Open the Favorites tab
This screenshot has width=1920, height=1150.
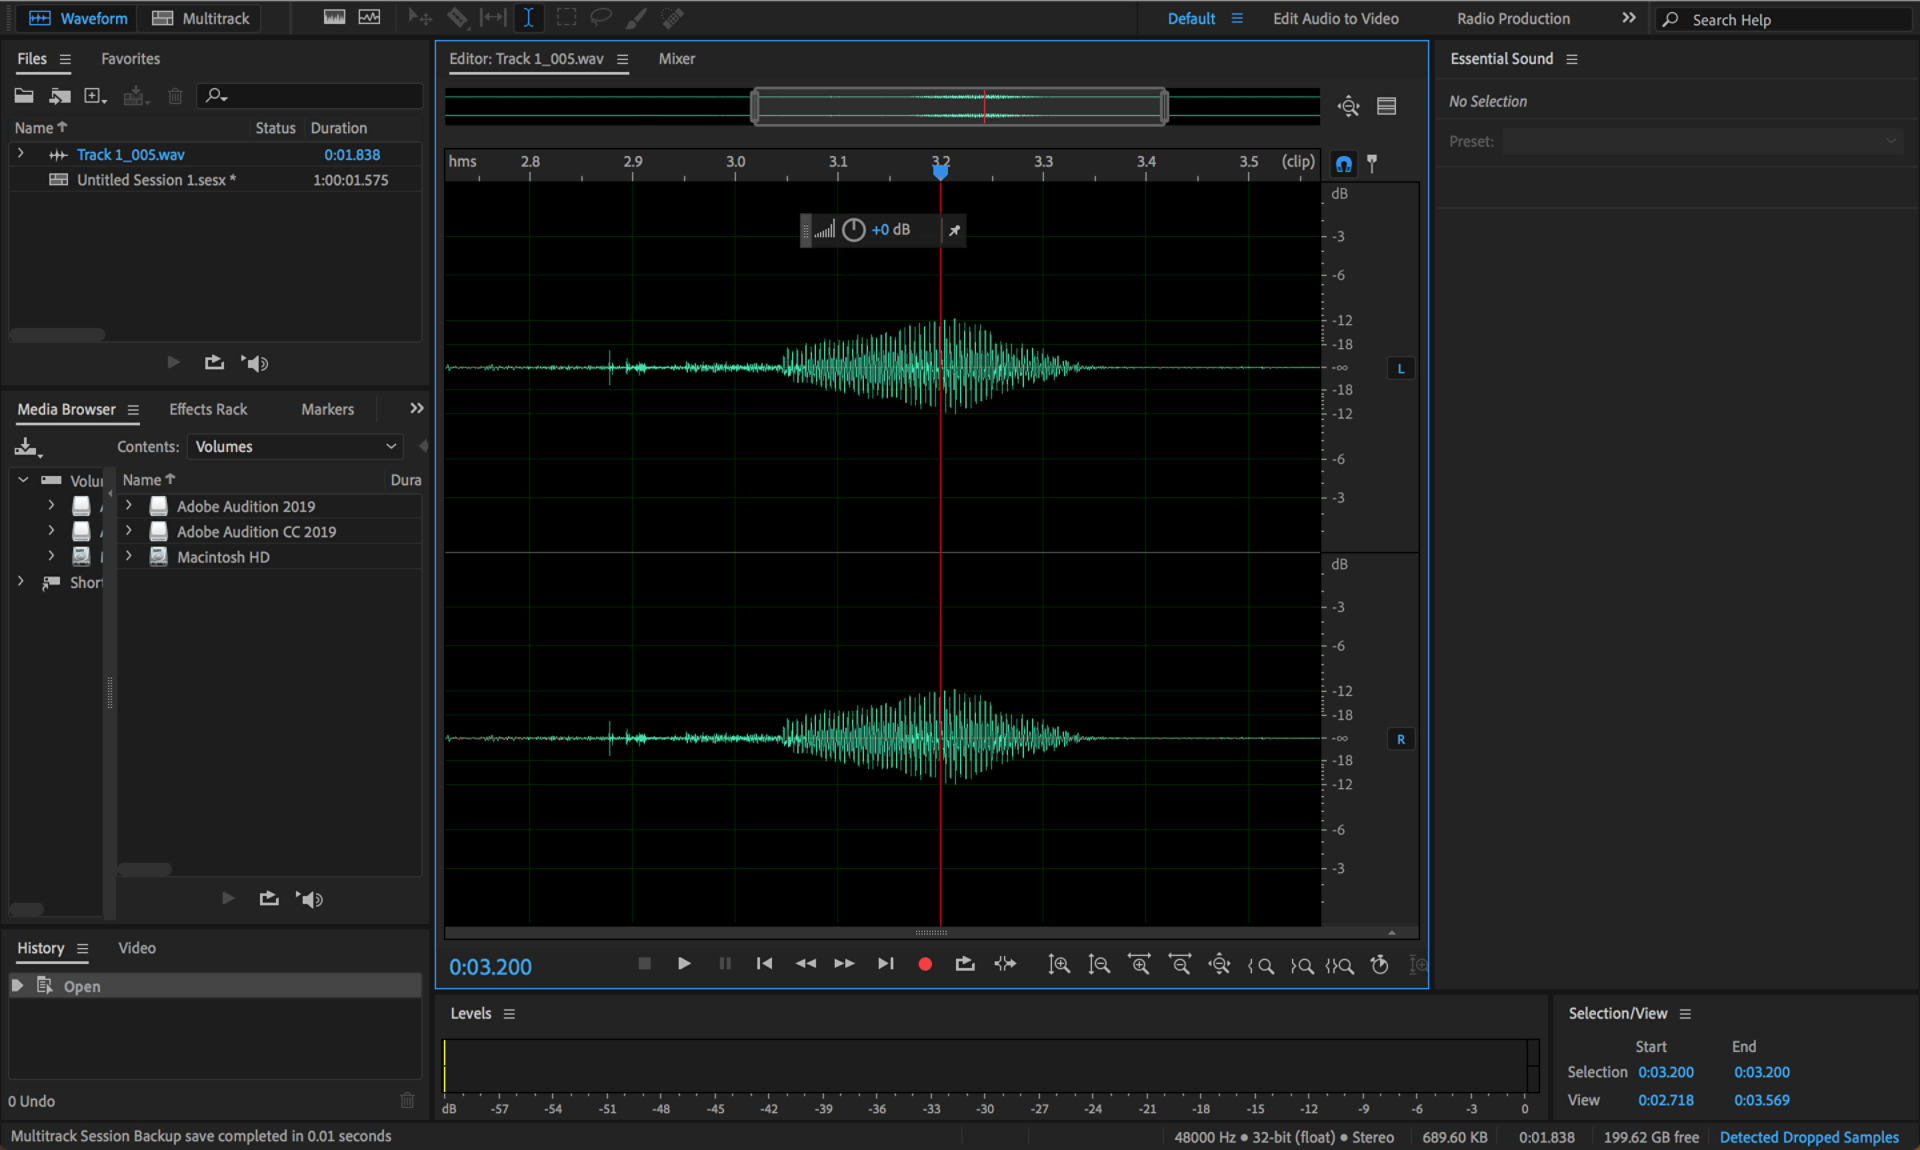130,59
